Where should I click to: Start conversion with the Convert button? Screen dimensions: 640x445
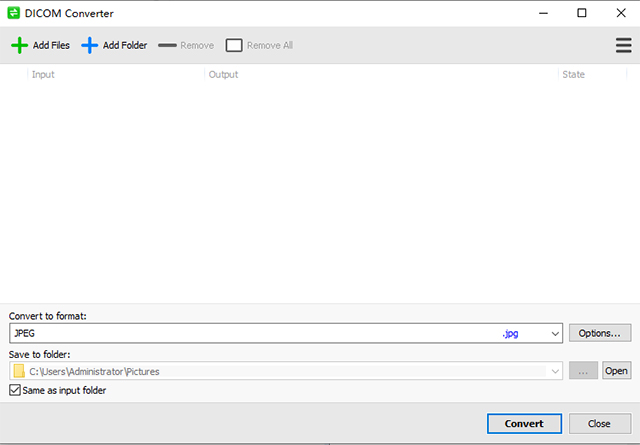(x=524, y=424)
